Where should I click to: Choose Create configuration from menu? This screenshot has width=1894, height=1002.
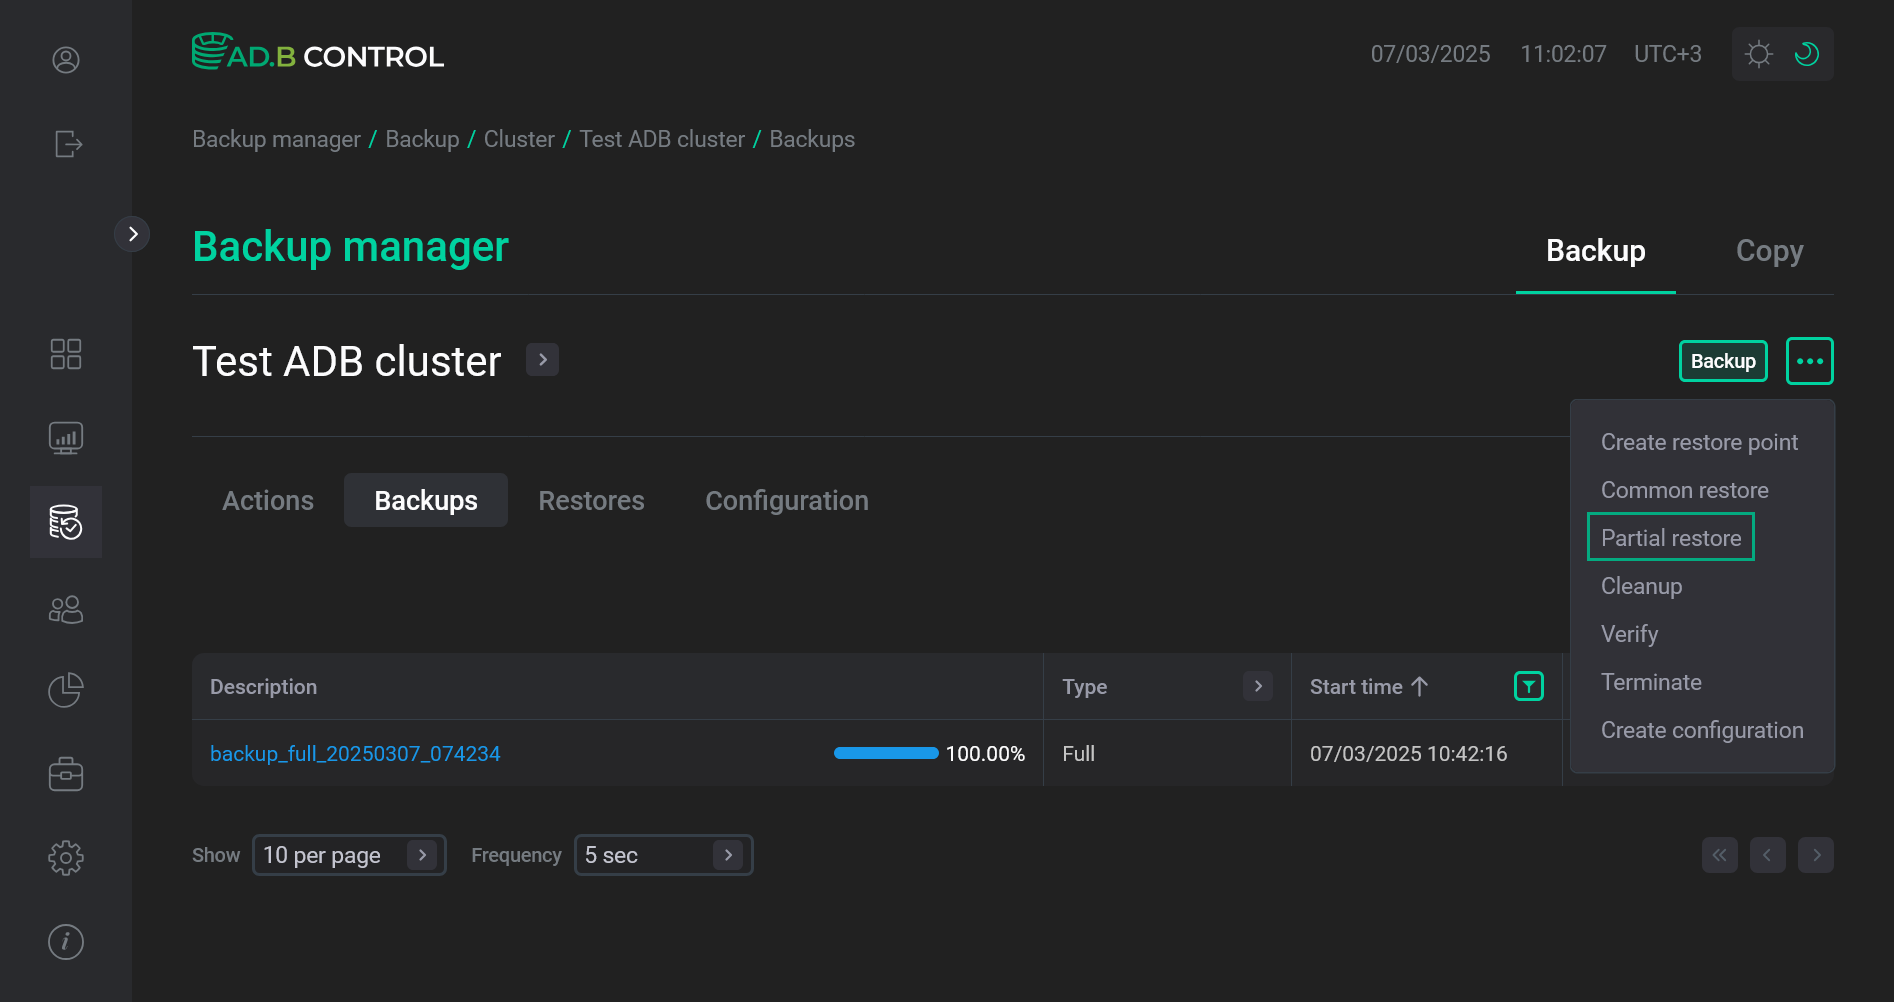[1702, 730]
